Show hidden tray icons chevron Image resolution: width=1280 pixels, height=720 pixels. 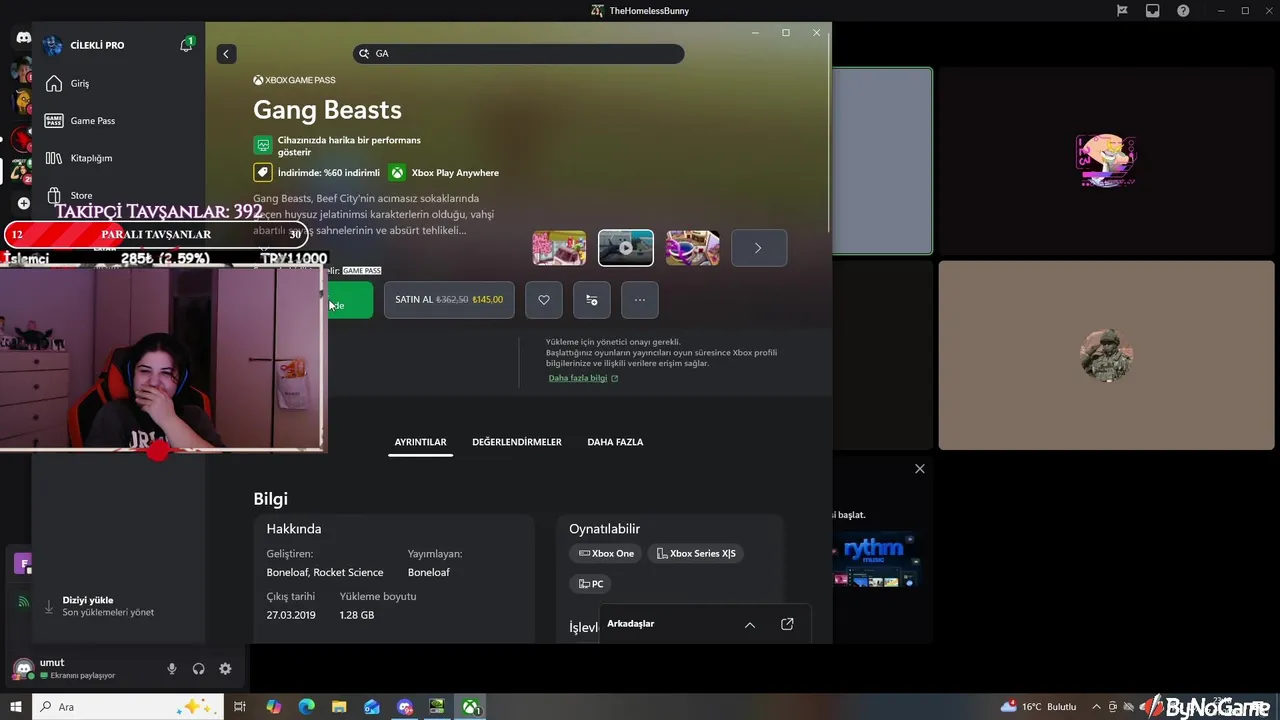click(x=1097, y=707)
